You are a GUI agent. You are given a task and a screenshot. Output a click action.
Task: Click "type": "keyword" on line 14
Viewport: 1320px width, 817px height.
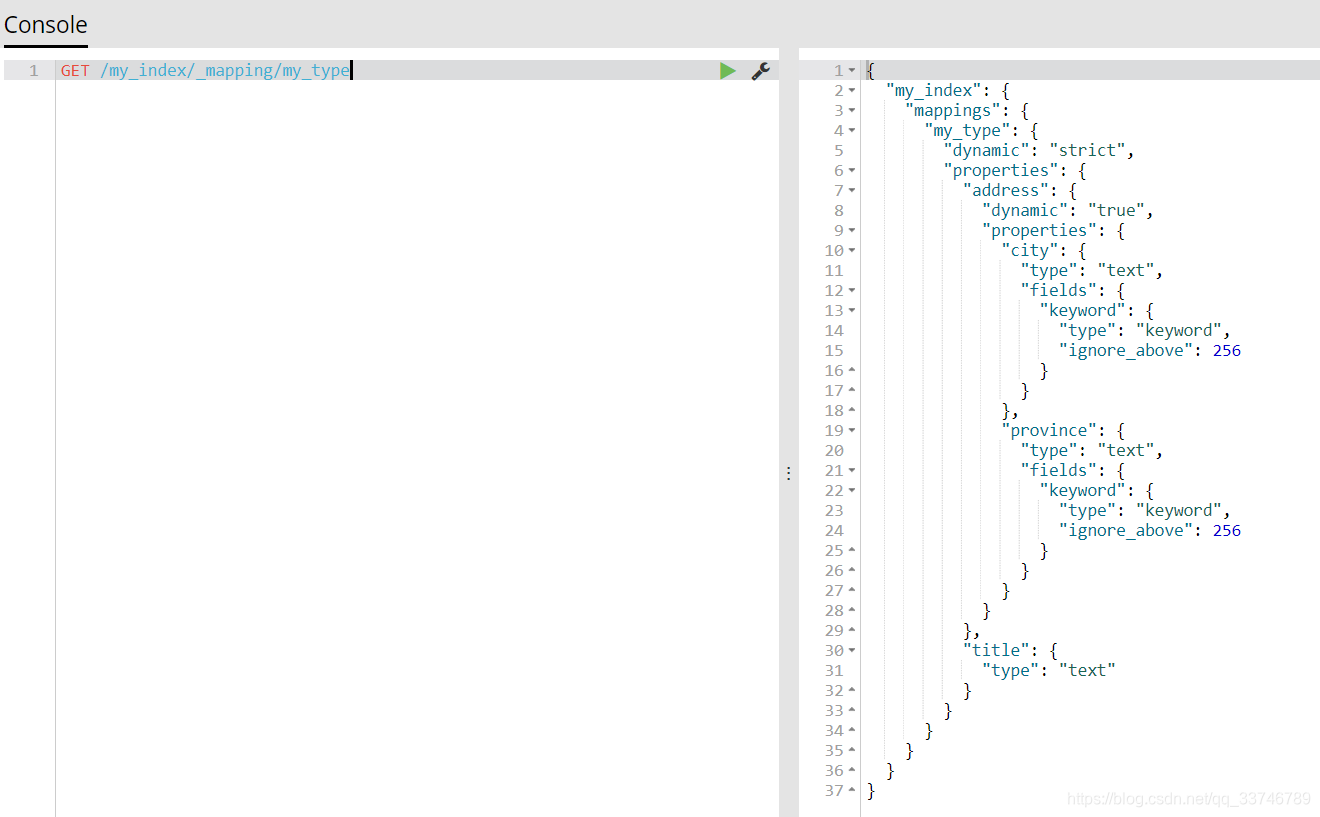[1145, 331]
